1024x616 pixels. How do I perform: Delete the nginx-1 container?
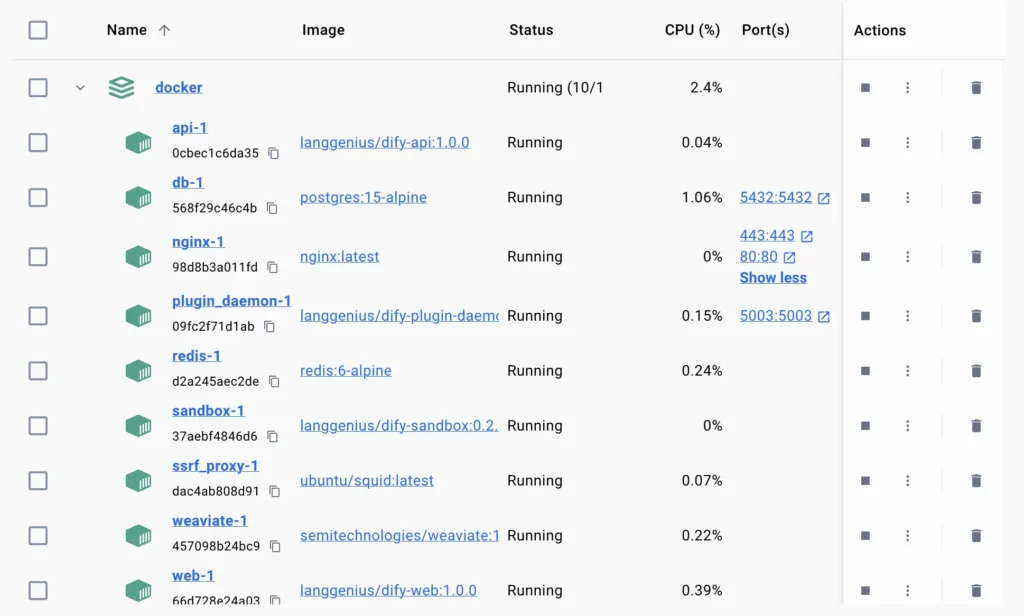(x=976, y=257)
